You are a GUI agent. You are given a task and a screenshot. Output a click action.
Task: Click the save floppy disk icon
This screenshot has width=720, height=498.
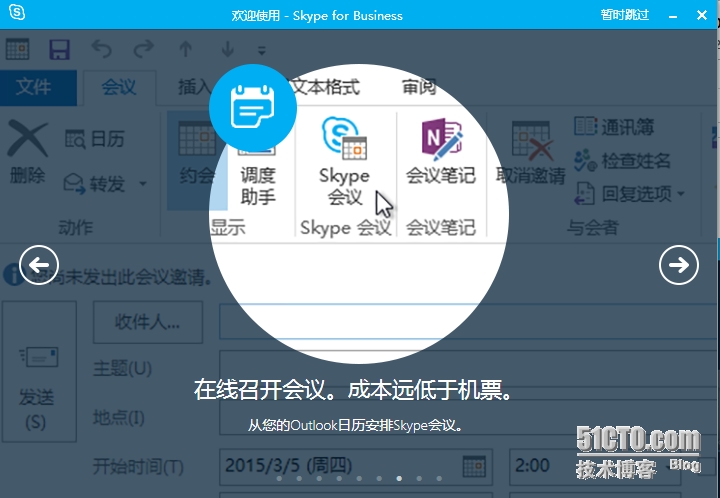(59, 49)
